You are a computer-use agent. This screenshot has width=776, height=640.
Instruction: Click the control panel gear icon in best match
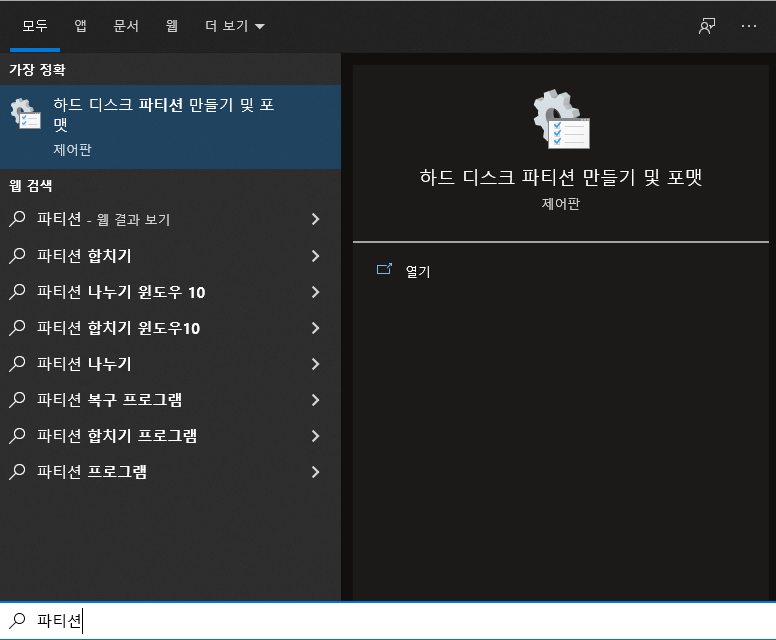pos(26,114)
